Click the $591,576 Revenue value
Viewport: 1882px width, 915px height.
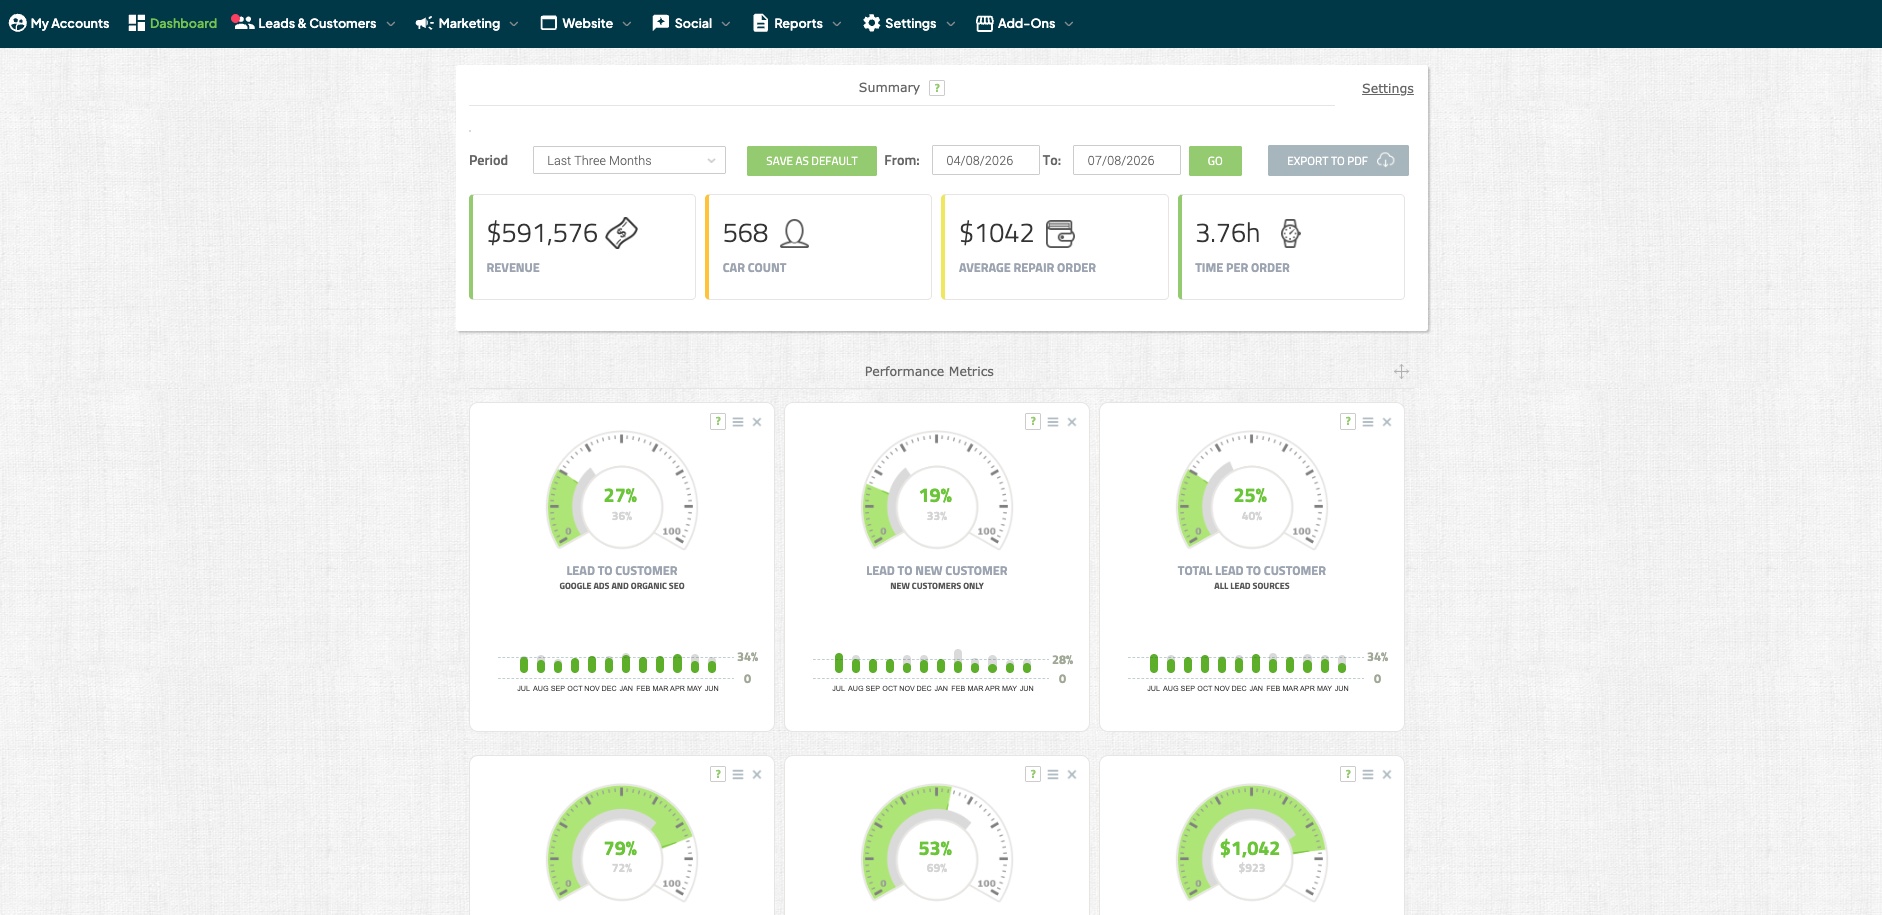pyautogui.click(x=542, y=233)
